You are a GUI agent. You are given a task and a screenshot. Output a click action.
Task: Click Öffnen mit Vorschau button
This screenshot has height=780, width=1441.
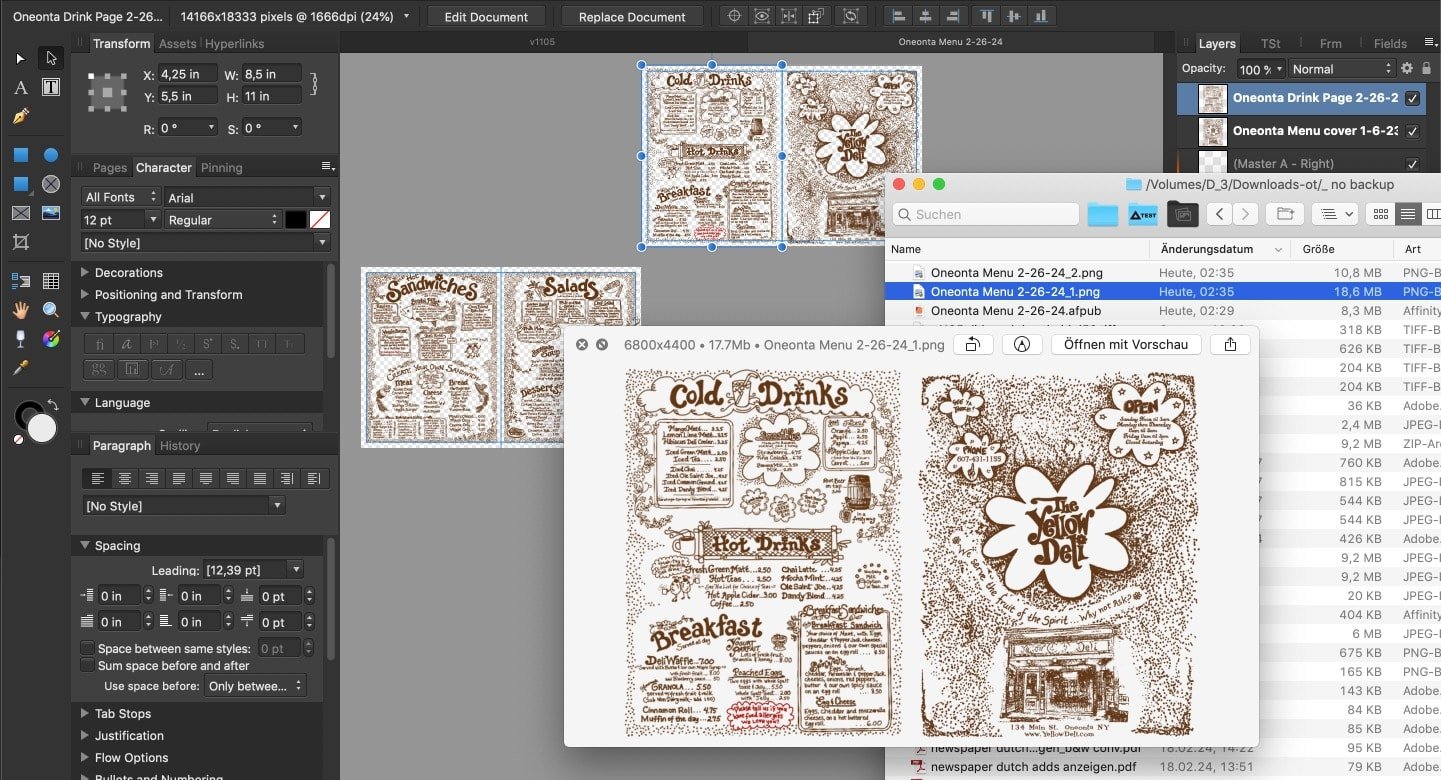[1125, 344]
